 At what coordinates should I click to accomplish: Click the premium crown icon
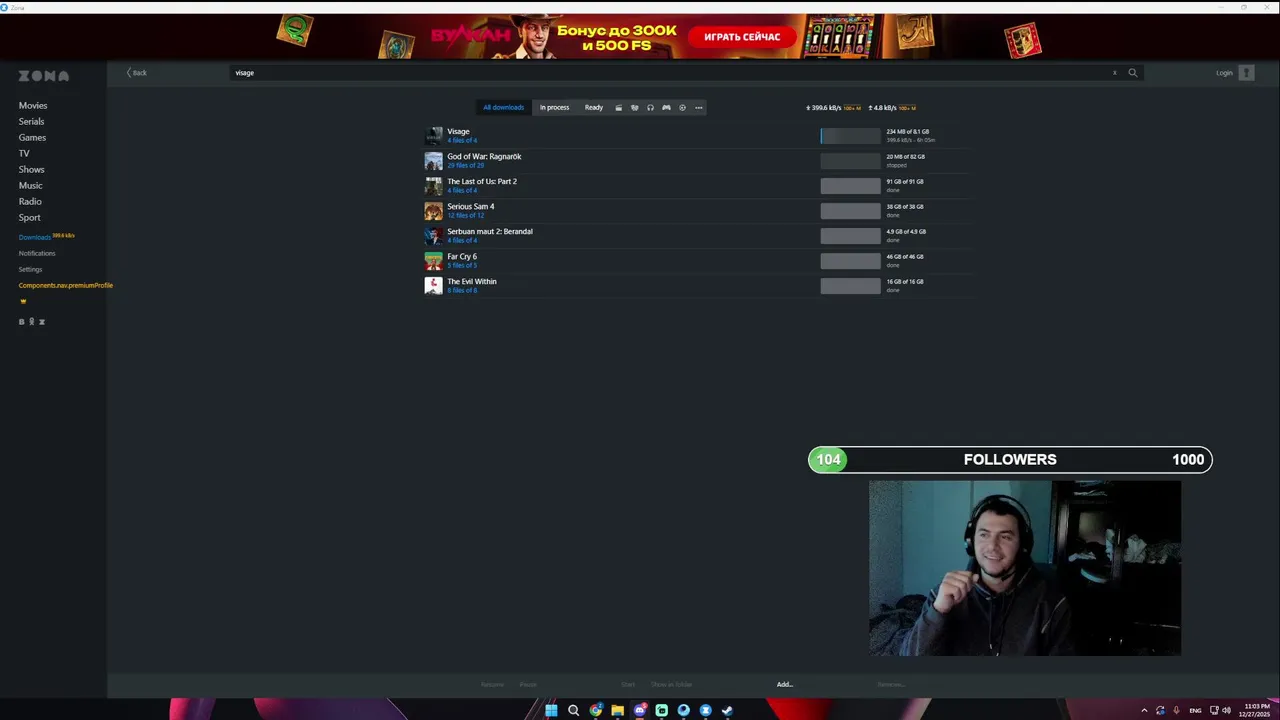23,301
